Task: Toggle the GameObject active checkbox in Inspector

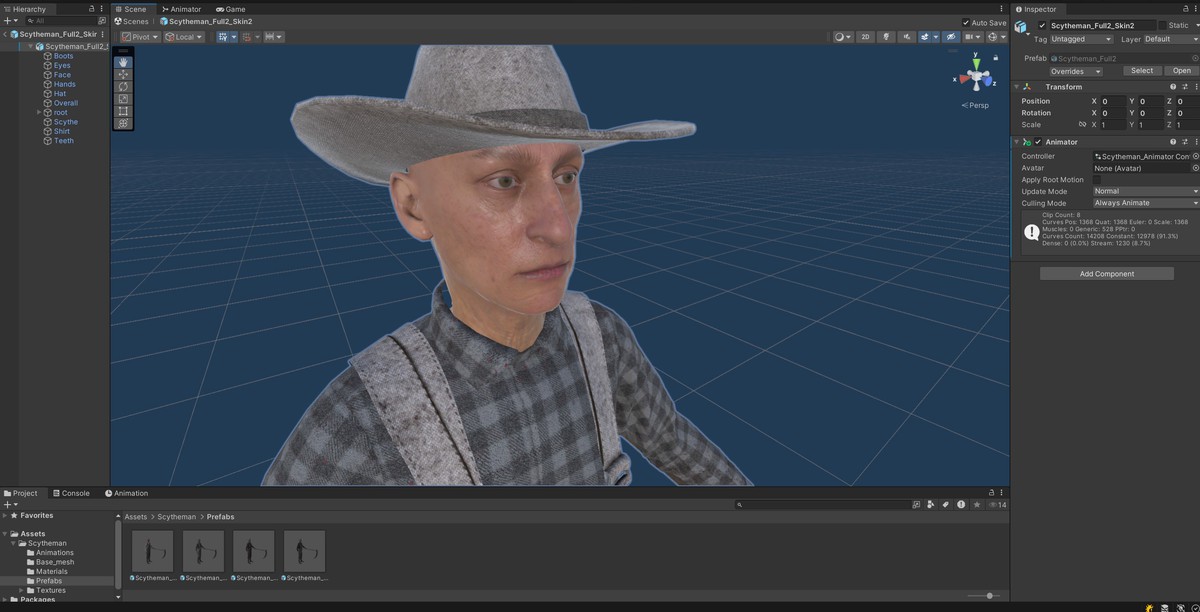Action: pos(1042,25)
